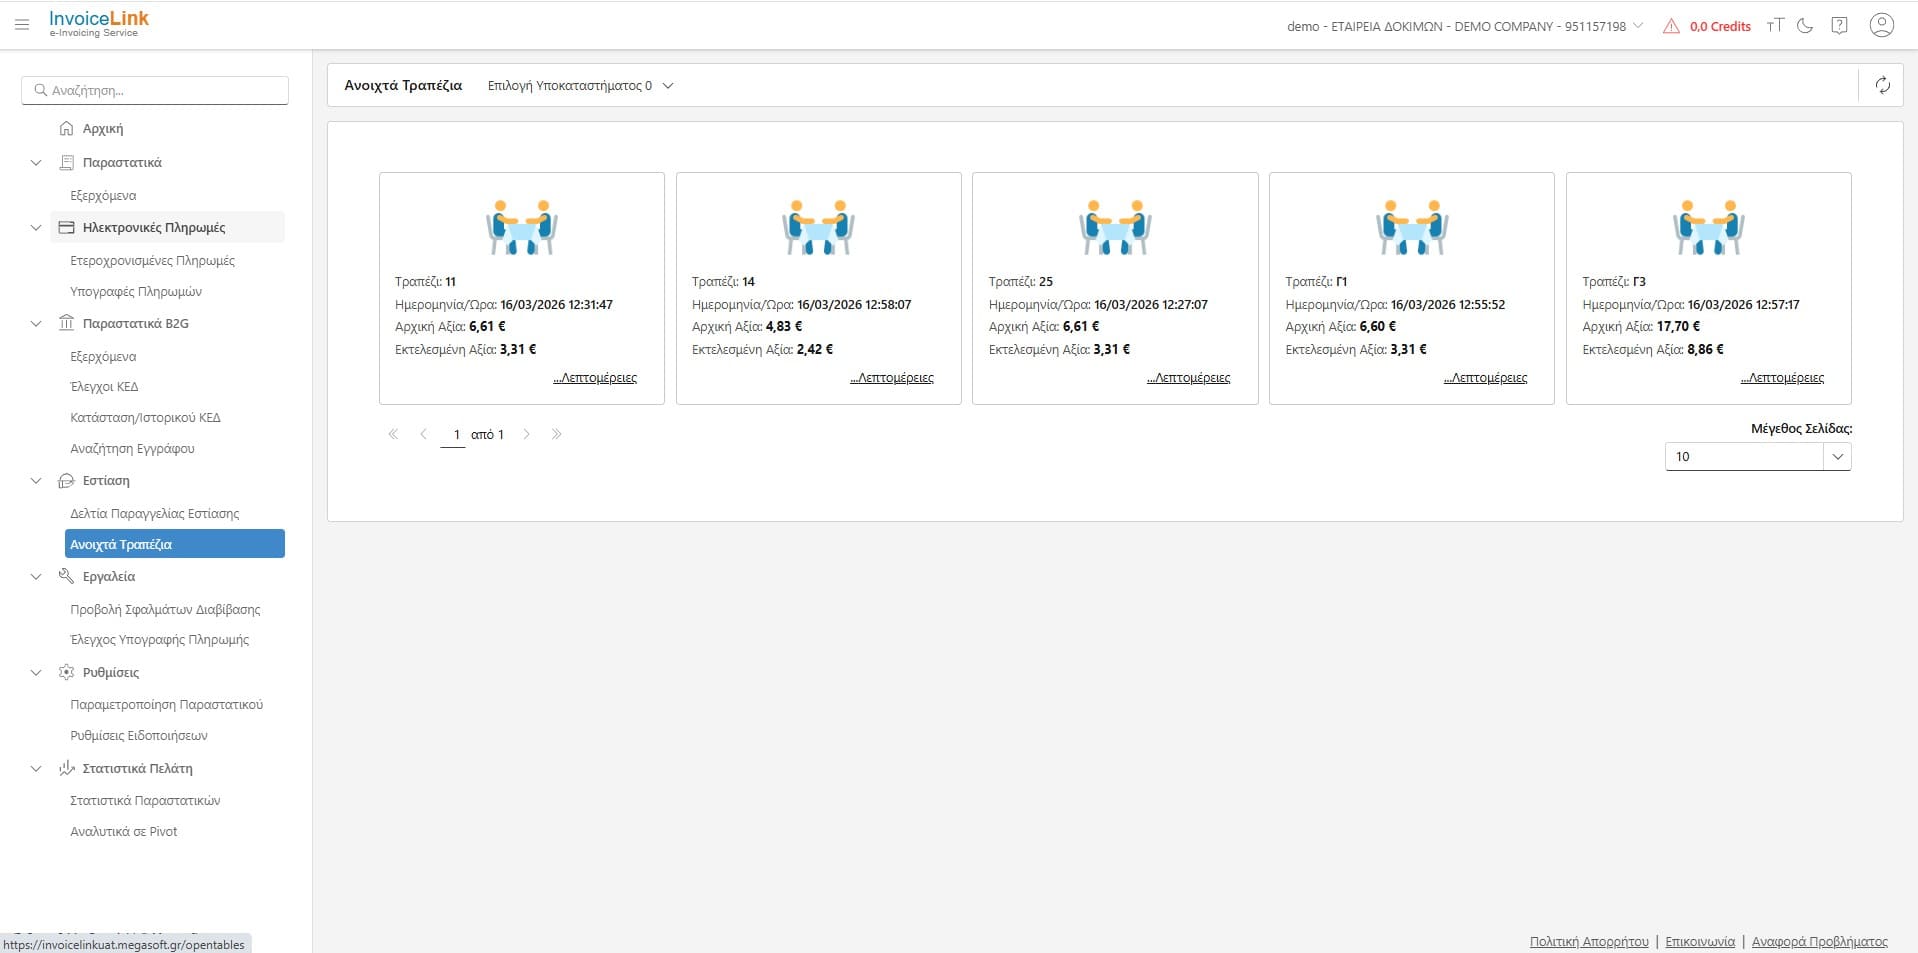Screen dimensions: 1918x953
Task: Open Λεπτομέρειες link for table 14
Action: [x=892, y=378]
